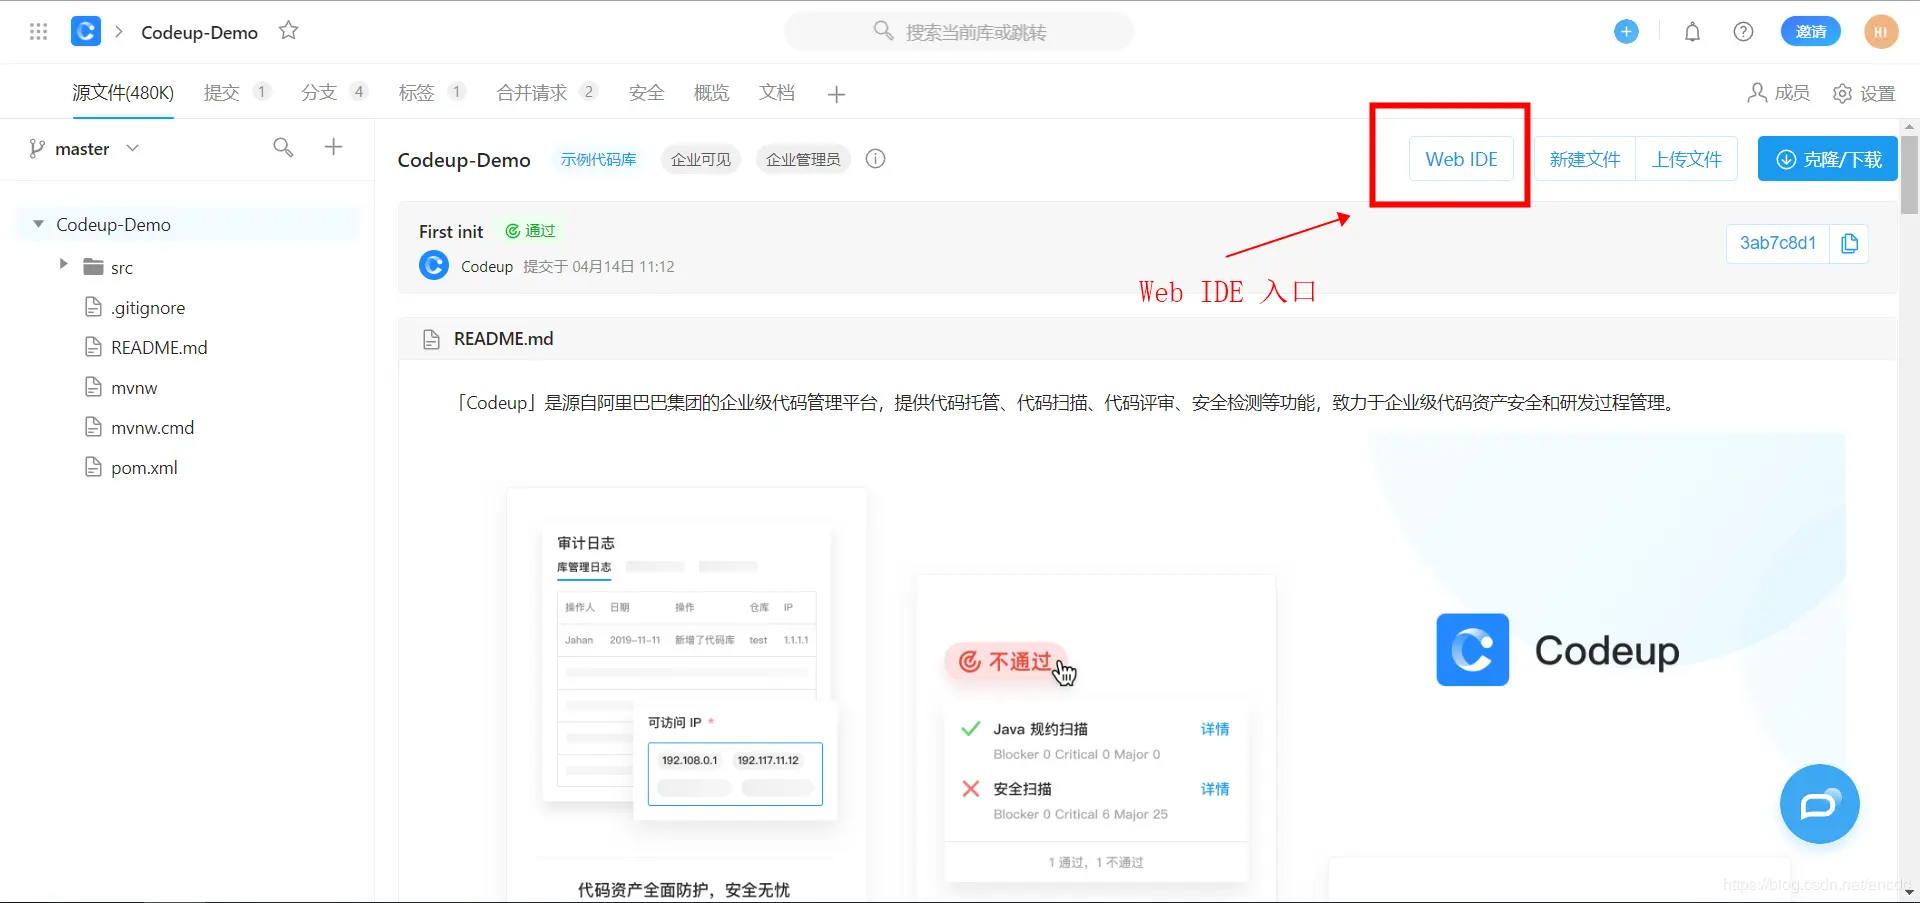This screenshot has width=1920, height=903.
Task: Open the help question-mark icon
Action: coord(1743,31)
